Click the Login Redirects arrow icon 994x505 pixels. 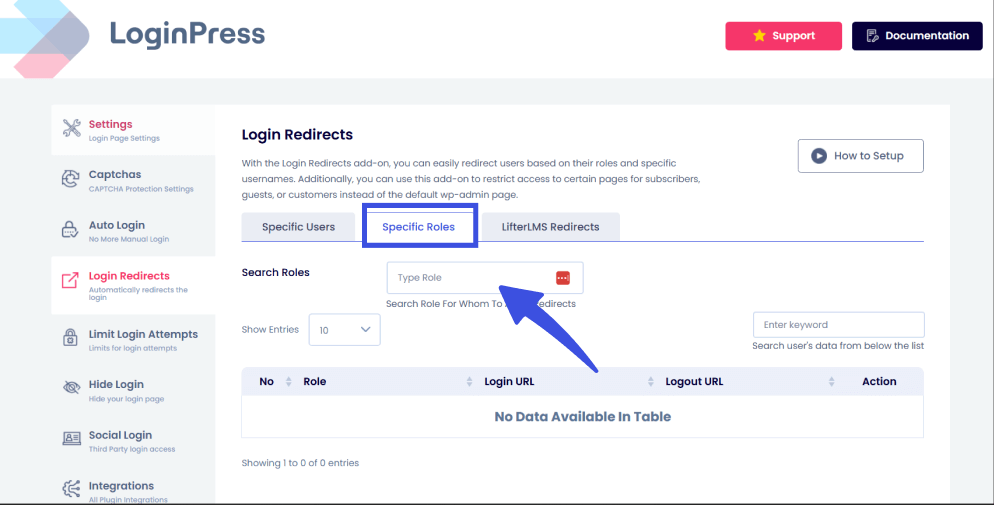point(71,281)
